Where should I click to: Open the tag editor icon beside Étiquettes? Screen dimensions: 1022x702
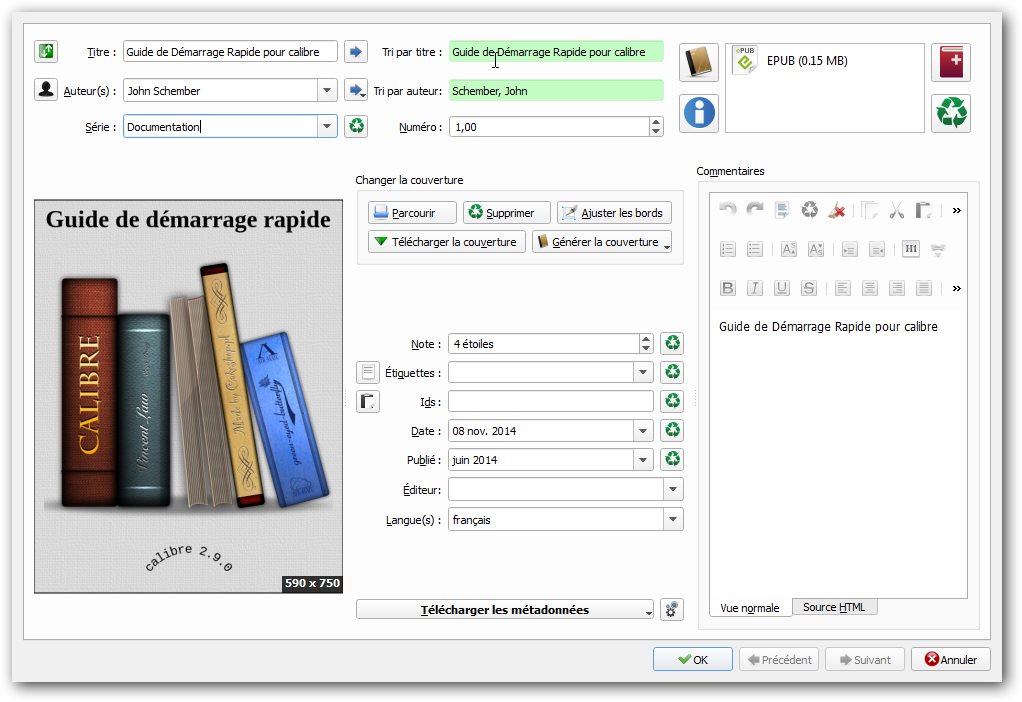[x=368, y=373]
